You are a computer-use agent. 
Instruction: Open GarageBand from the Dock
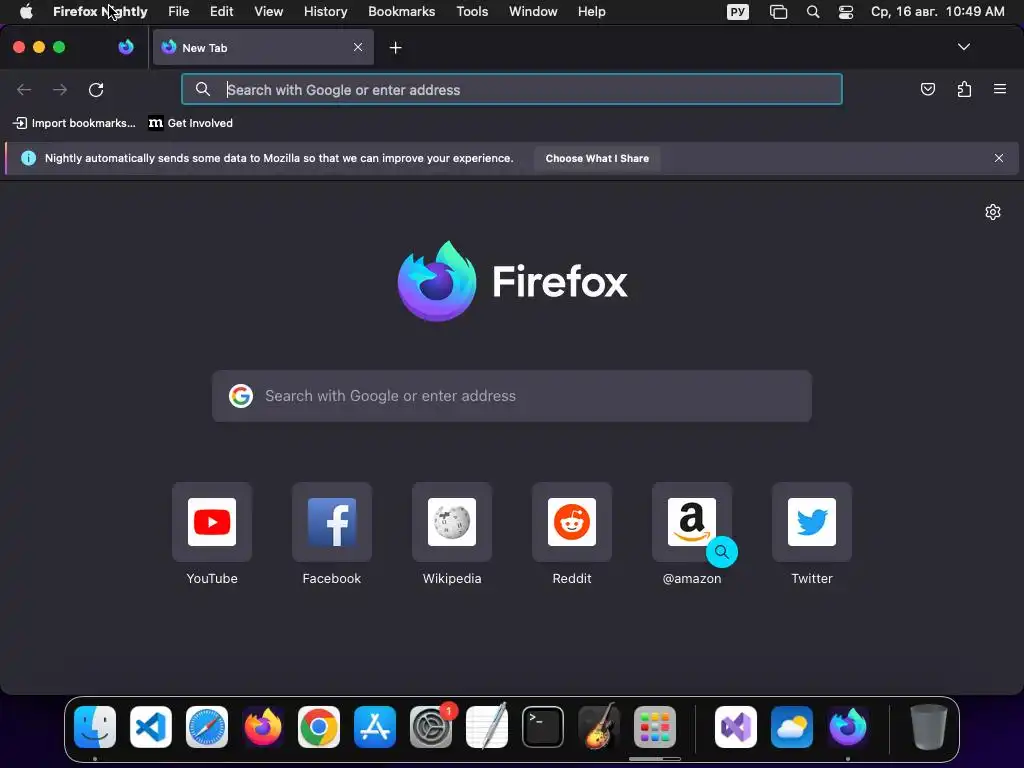pyautogui.click(x=599, y=727)
